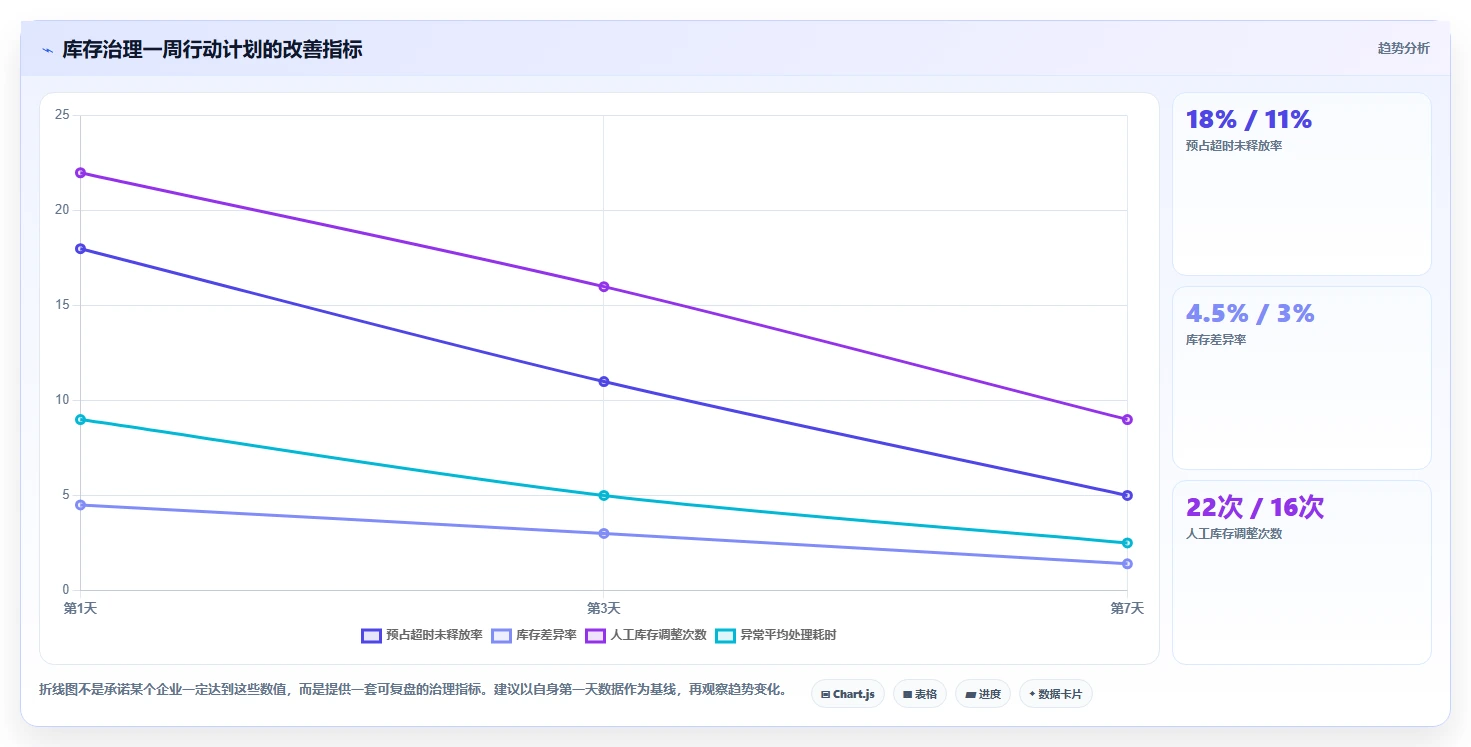Click the 数据卡片 tag

1056,694
